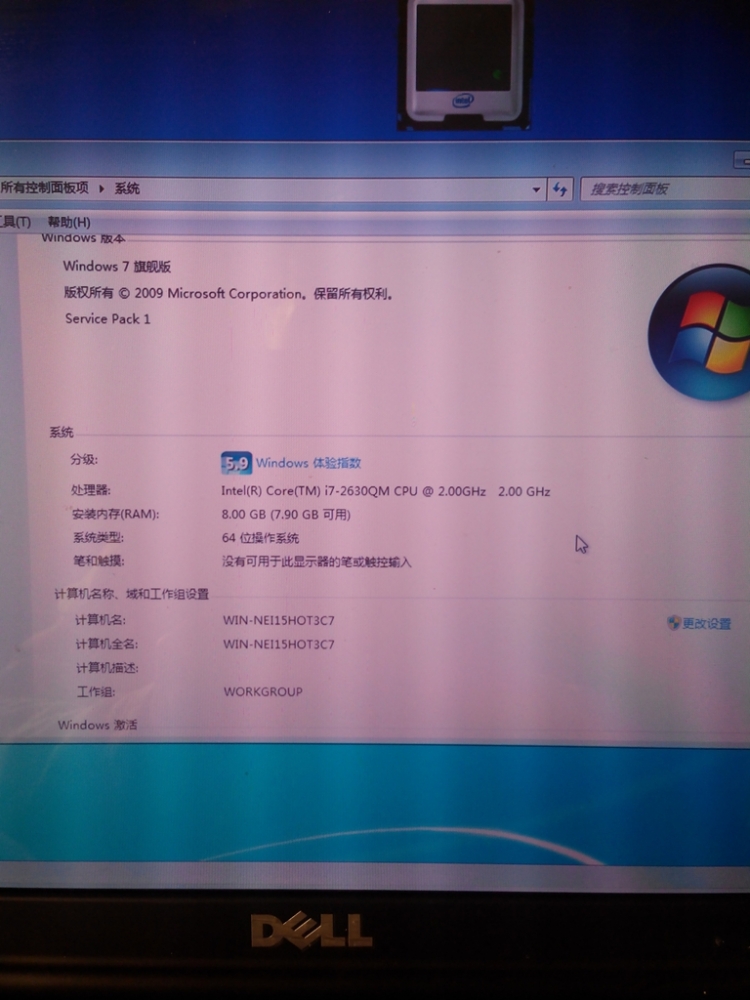750x1000 pixels.
Task: Select the Service Pack 1 text
Action: [x=108, y=319]
